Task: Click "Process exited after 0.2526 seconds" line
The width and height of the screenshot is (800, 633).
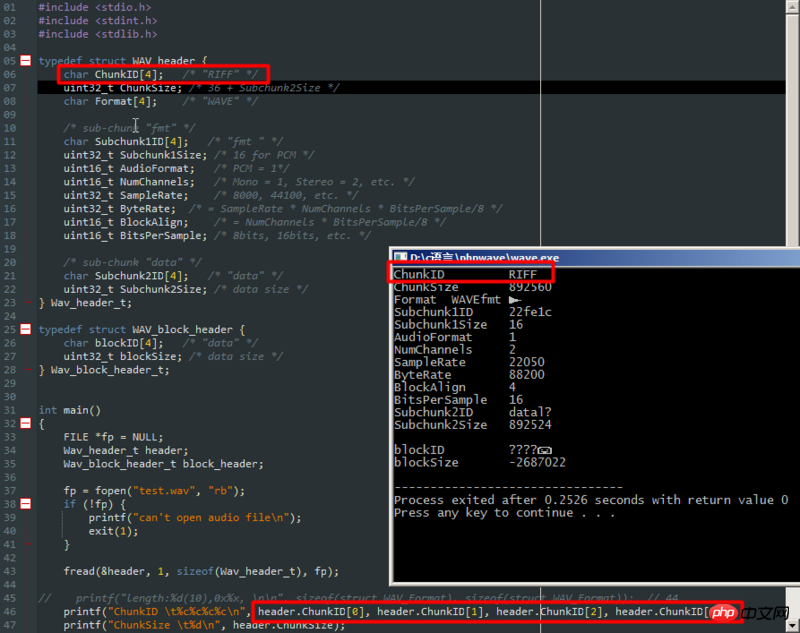Action: [x=591, y=500]
